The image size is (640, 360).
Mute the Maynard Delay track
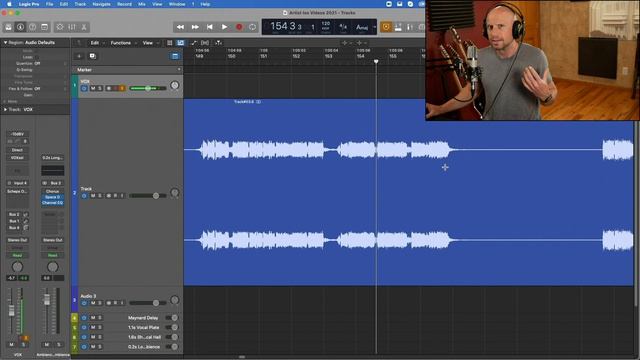[93, 318]
